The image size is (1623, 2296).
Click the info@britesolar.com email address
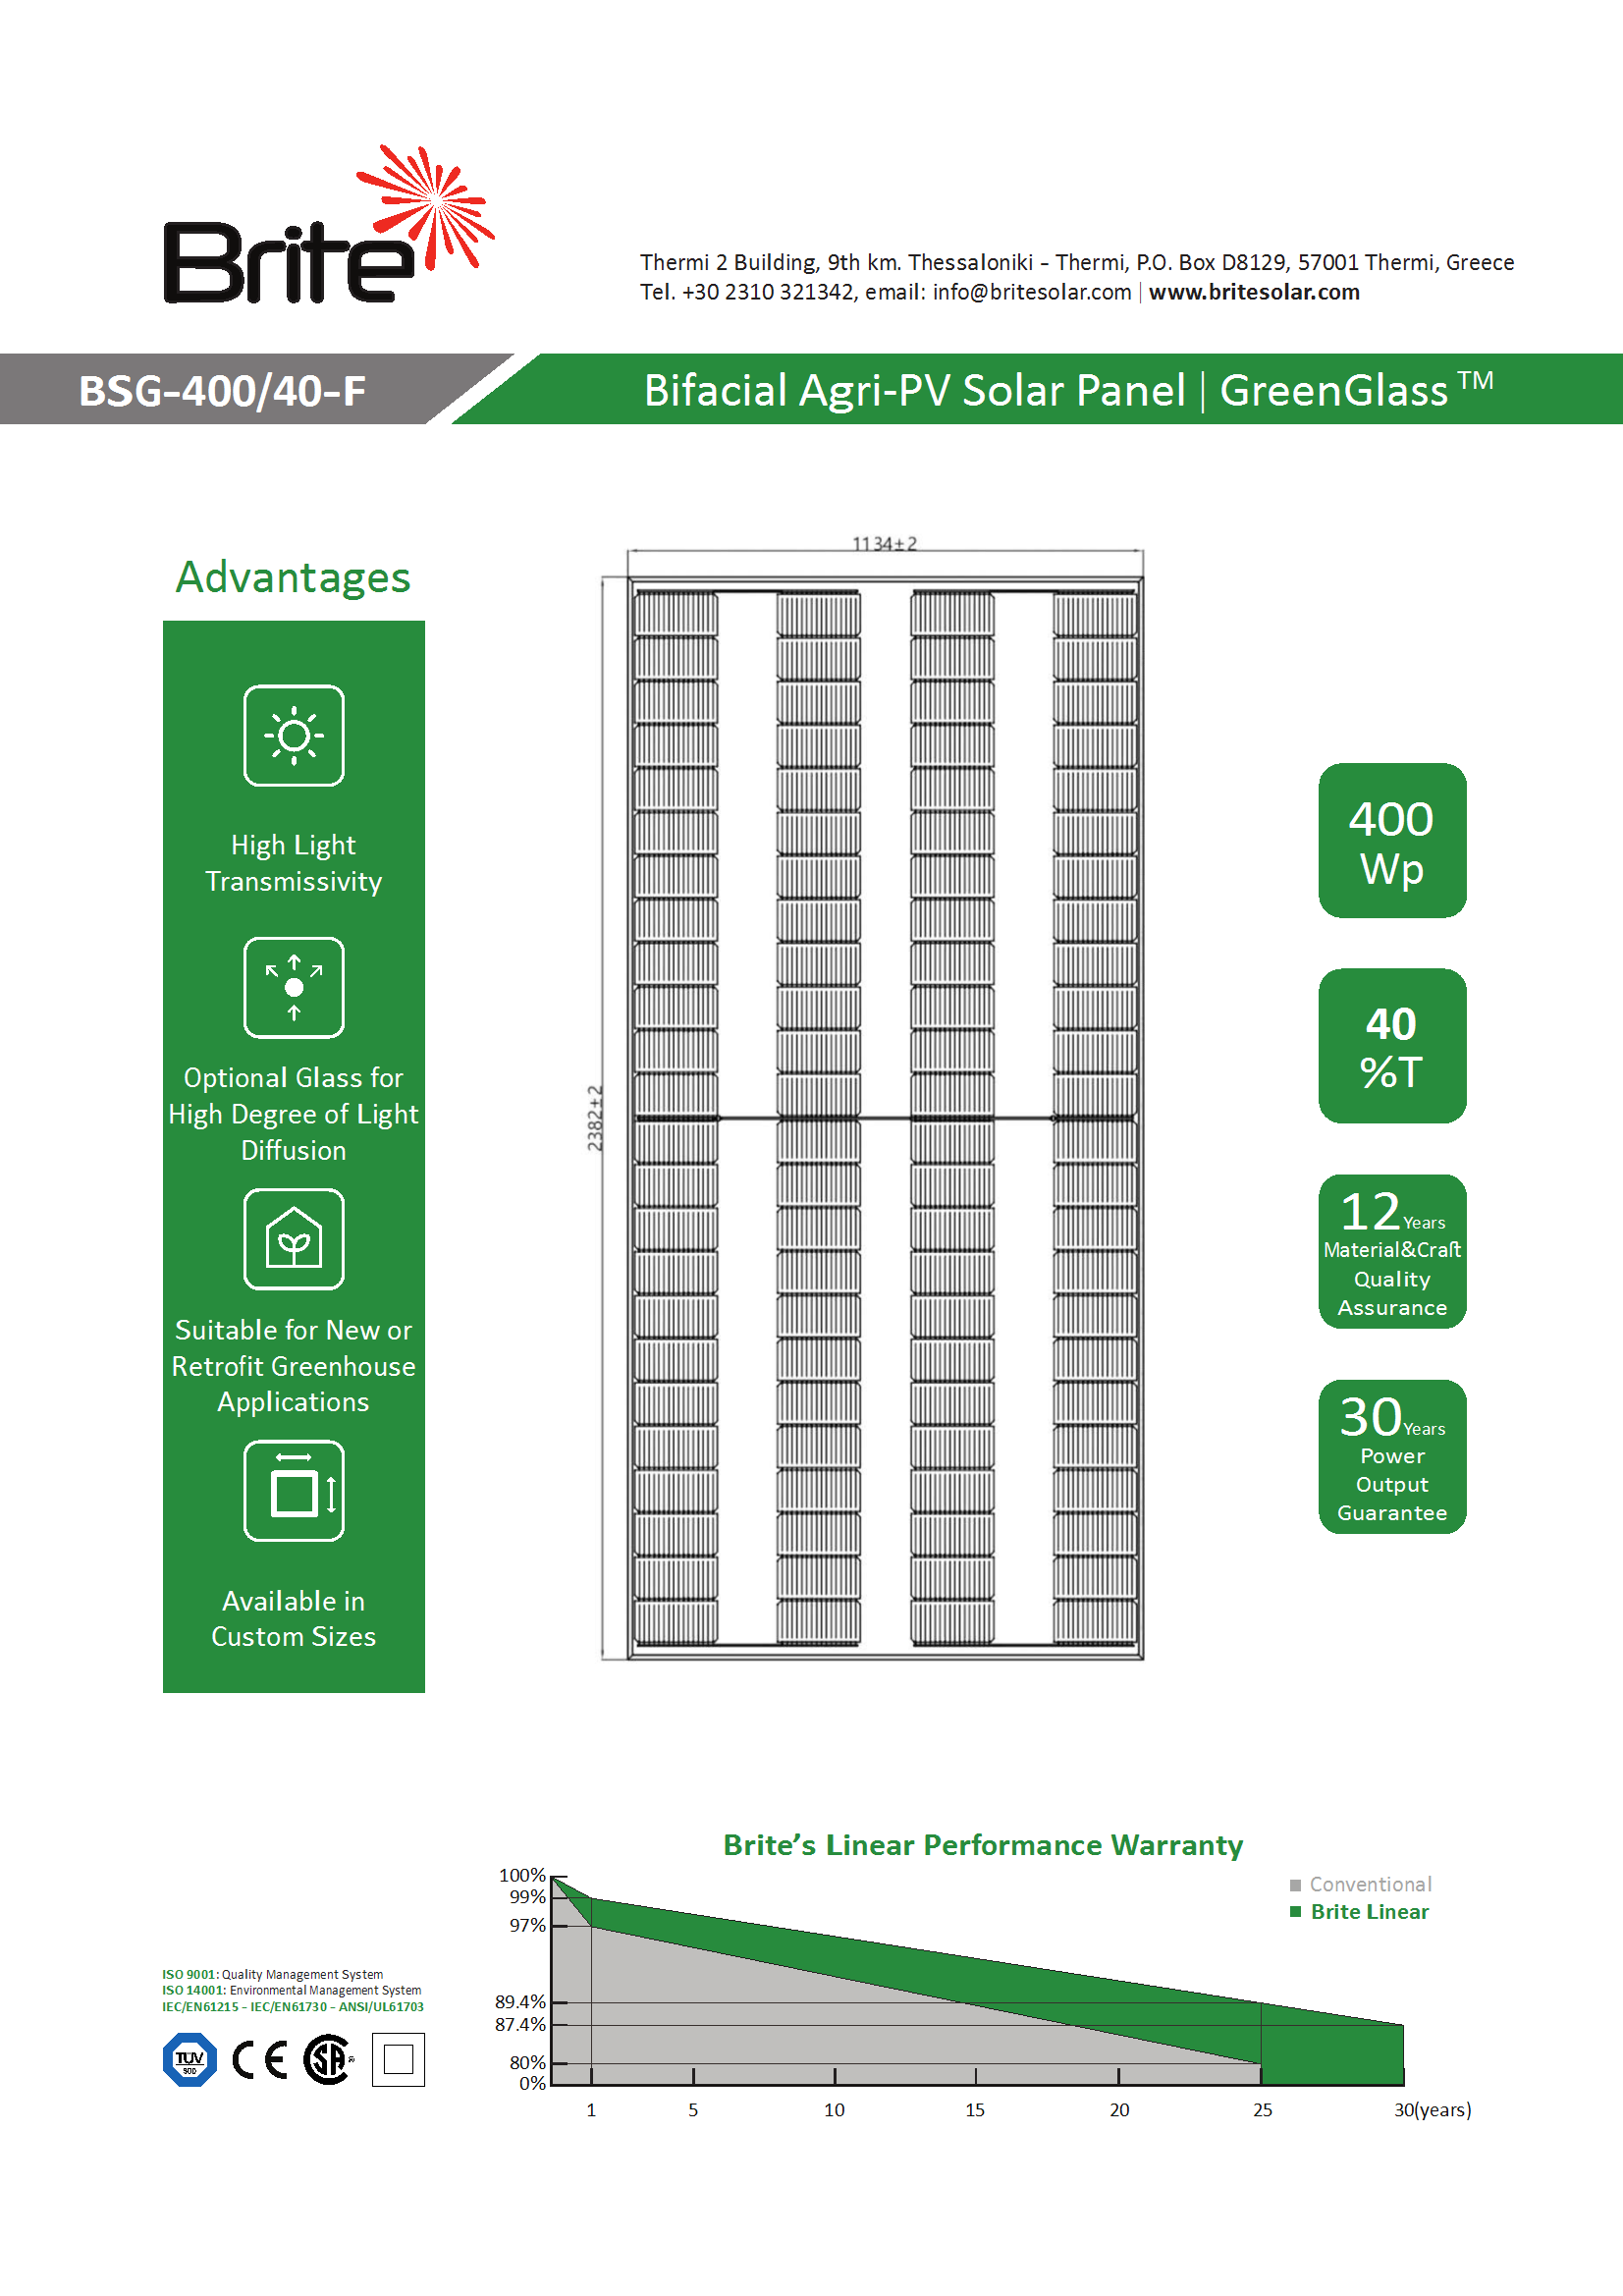click(1031, 292)
